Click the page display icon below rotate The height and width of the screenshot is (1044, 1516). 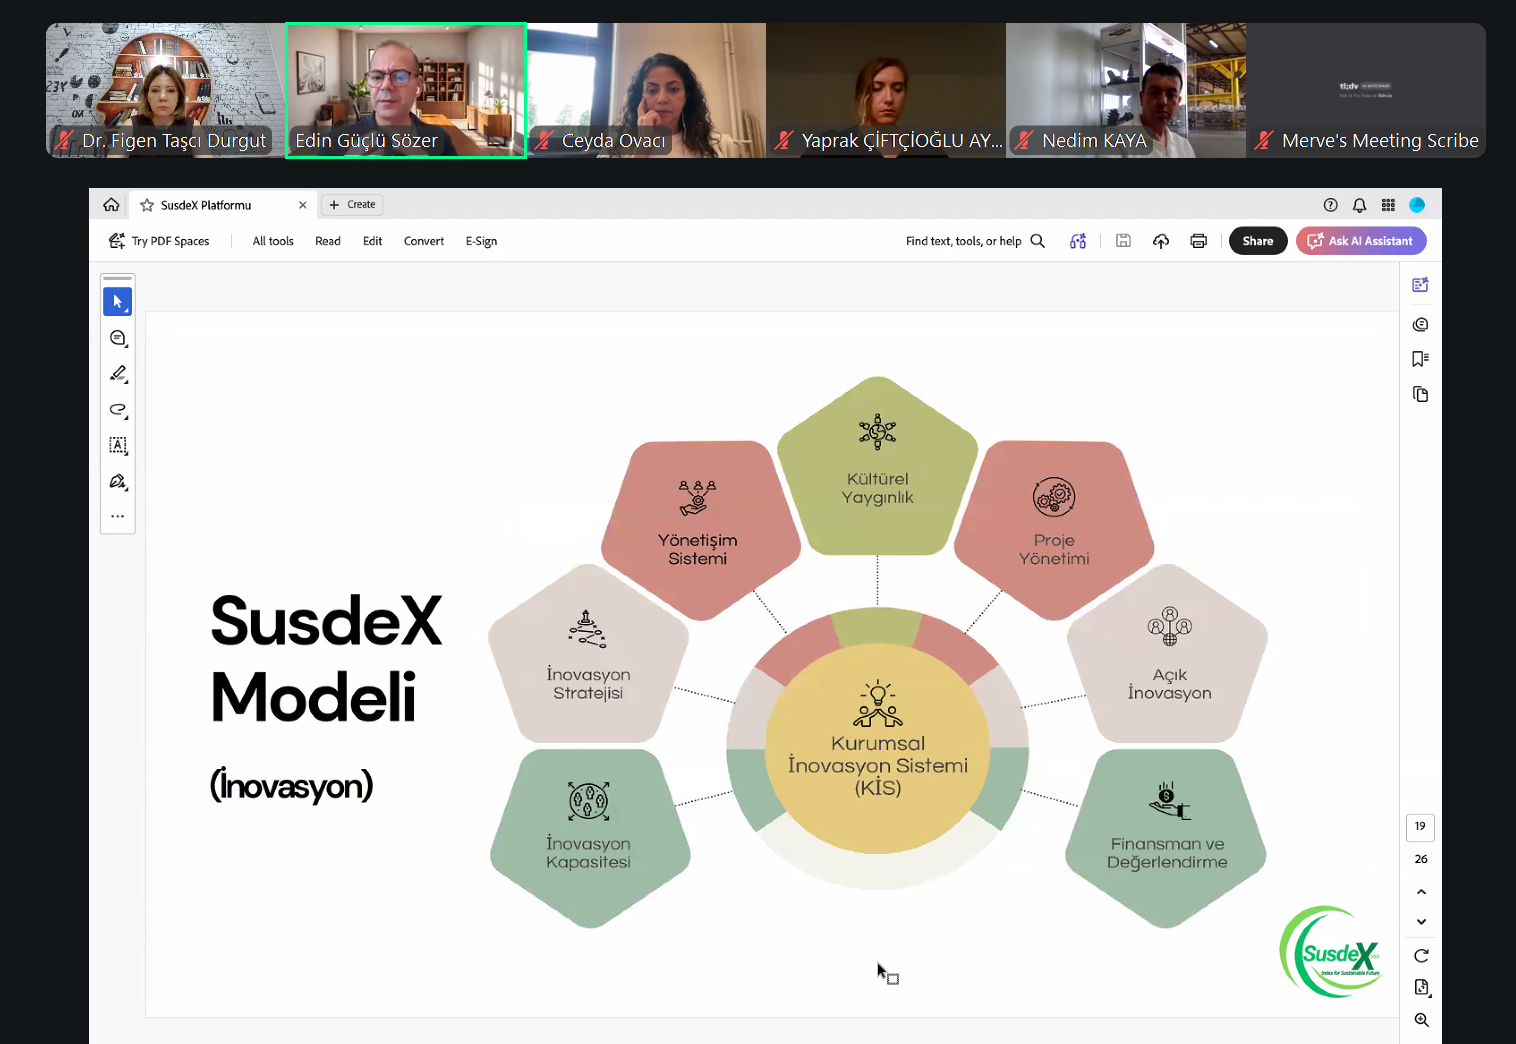click(1421, 988)
